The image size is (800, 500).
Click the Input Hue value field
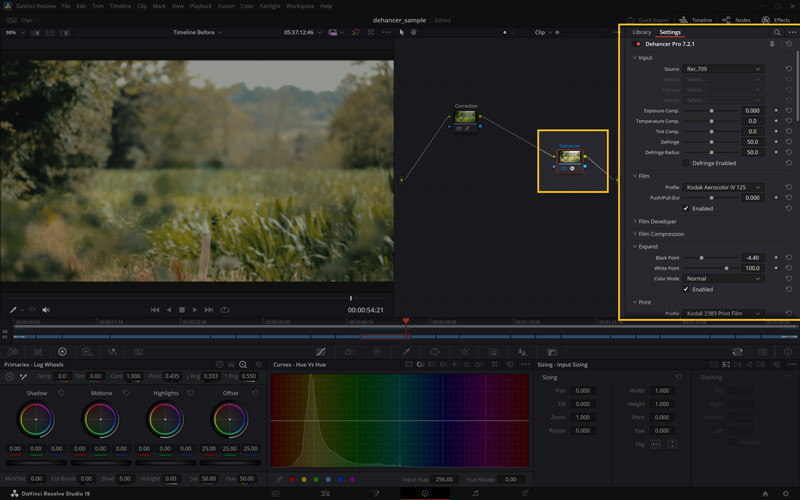pos(444,480)
